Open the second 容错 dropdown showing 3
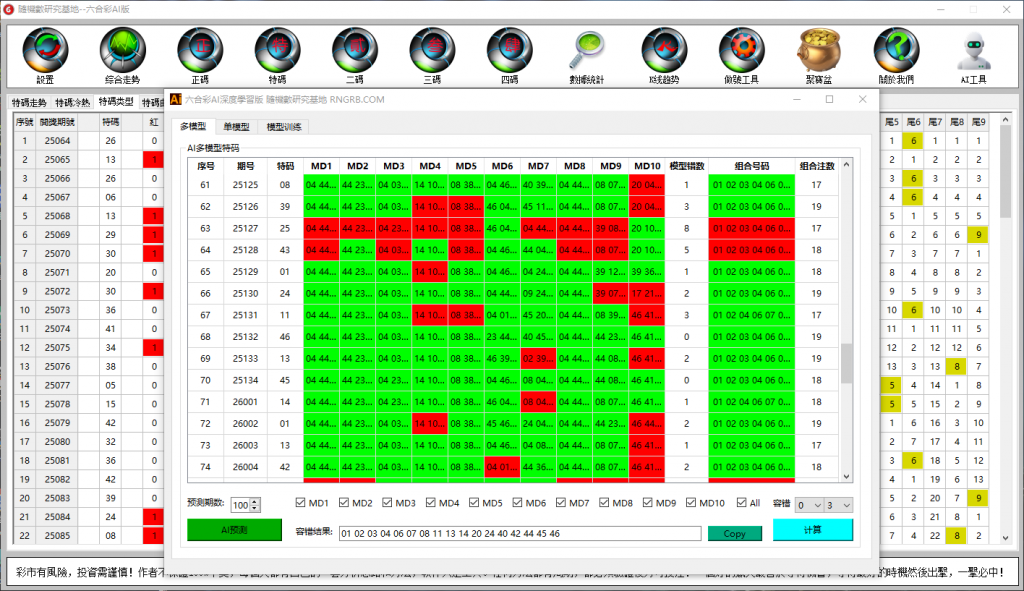Viewport: 1024px width, 591px height. (839, 505)
